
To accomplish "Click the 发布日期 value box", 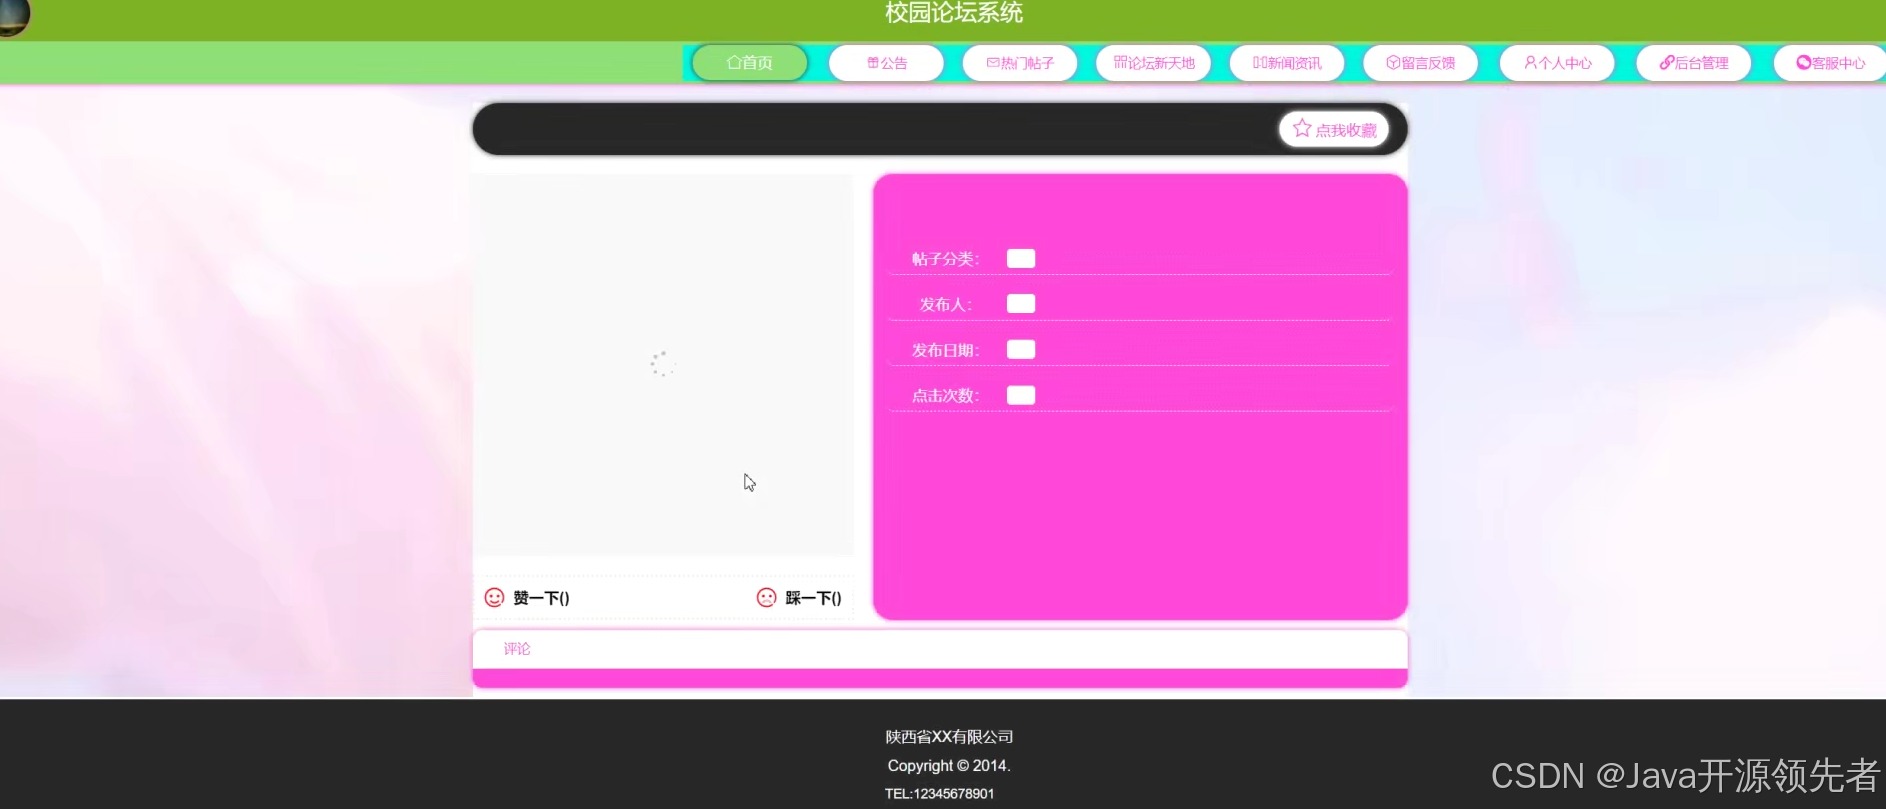I will pos(1021,349).
